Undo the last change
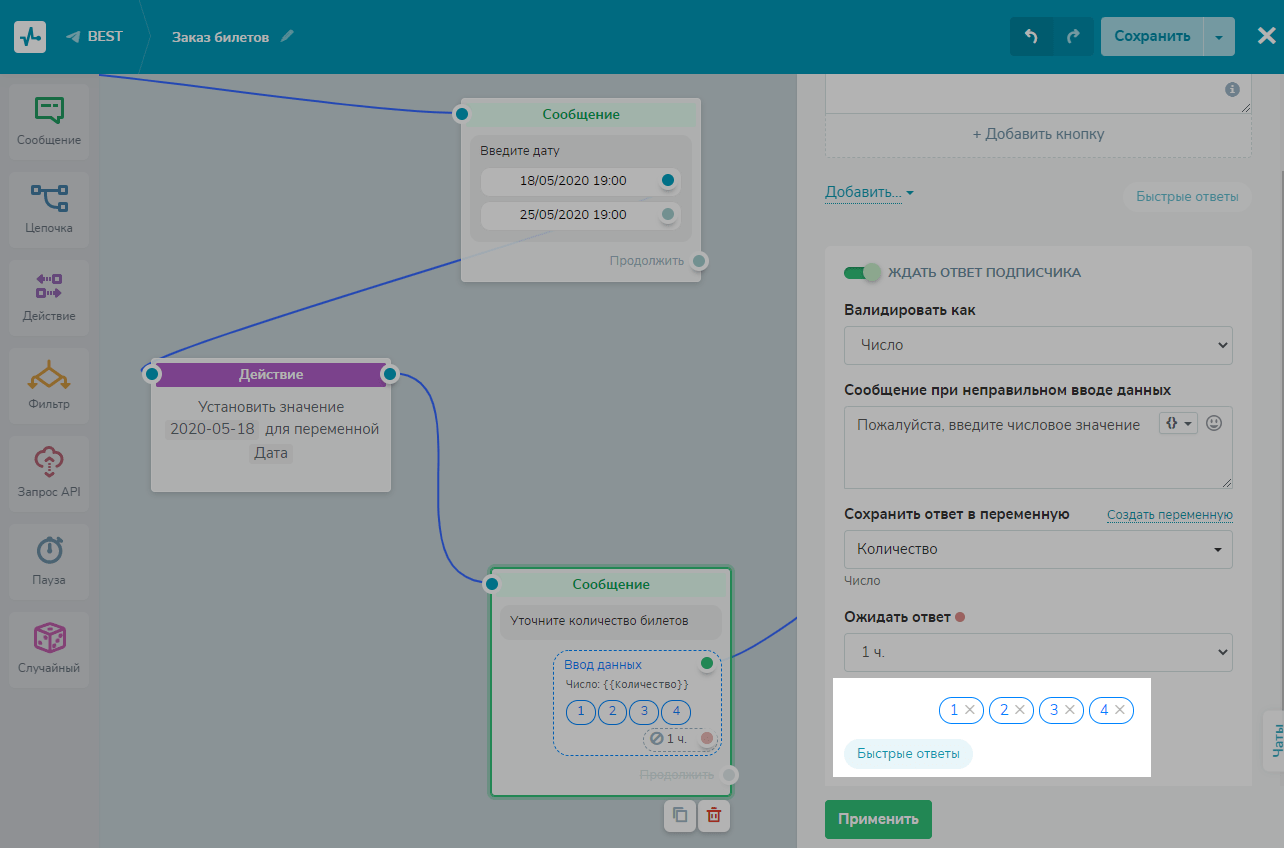The height and width of the screenshot is (848, 1284). pos(1031,37)
